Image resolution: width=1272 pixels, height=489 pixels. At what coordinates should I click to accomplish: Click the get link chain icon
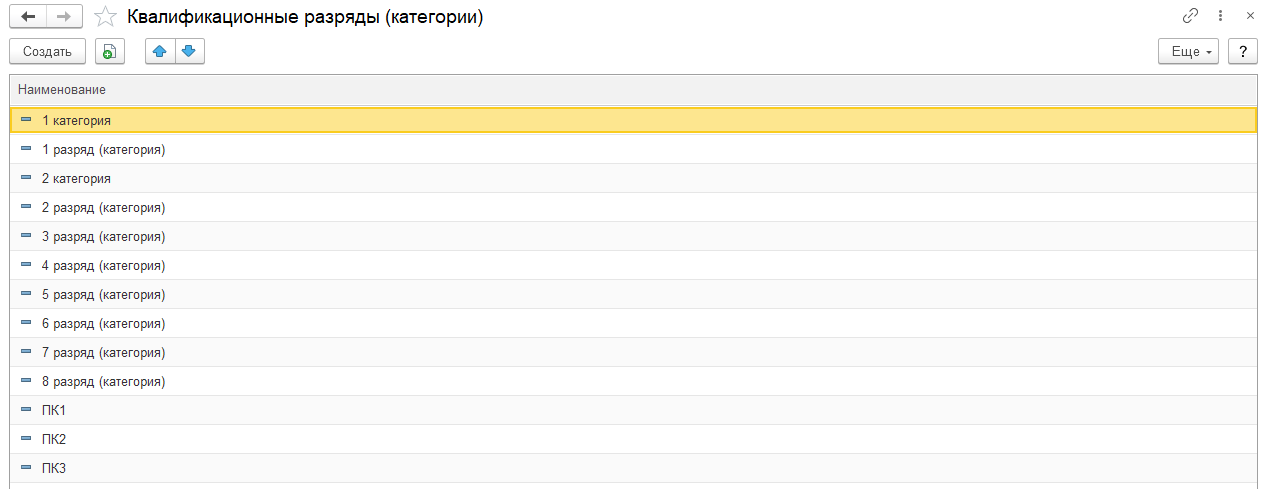pos(1190,17)
